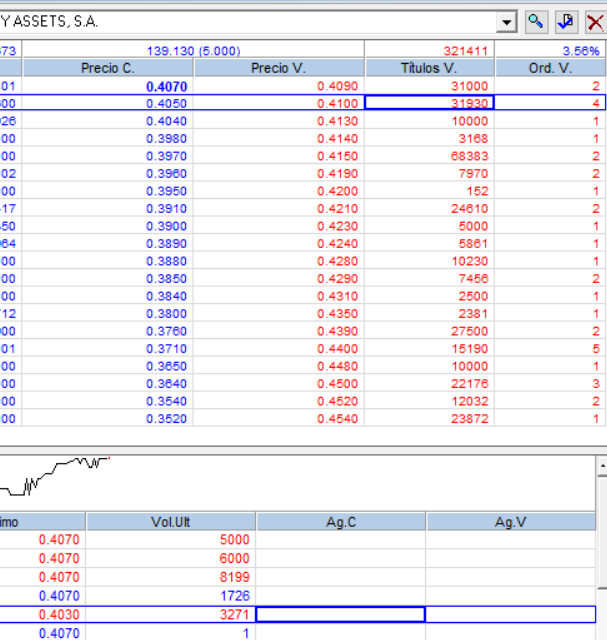Select sell volume 3168

tap(473, 139)
